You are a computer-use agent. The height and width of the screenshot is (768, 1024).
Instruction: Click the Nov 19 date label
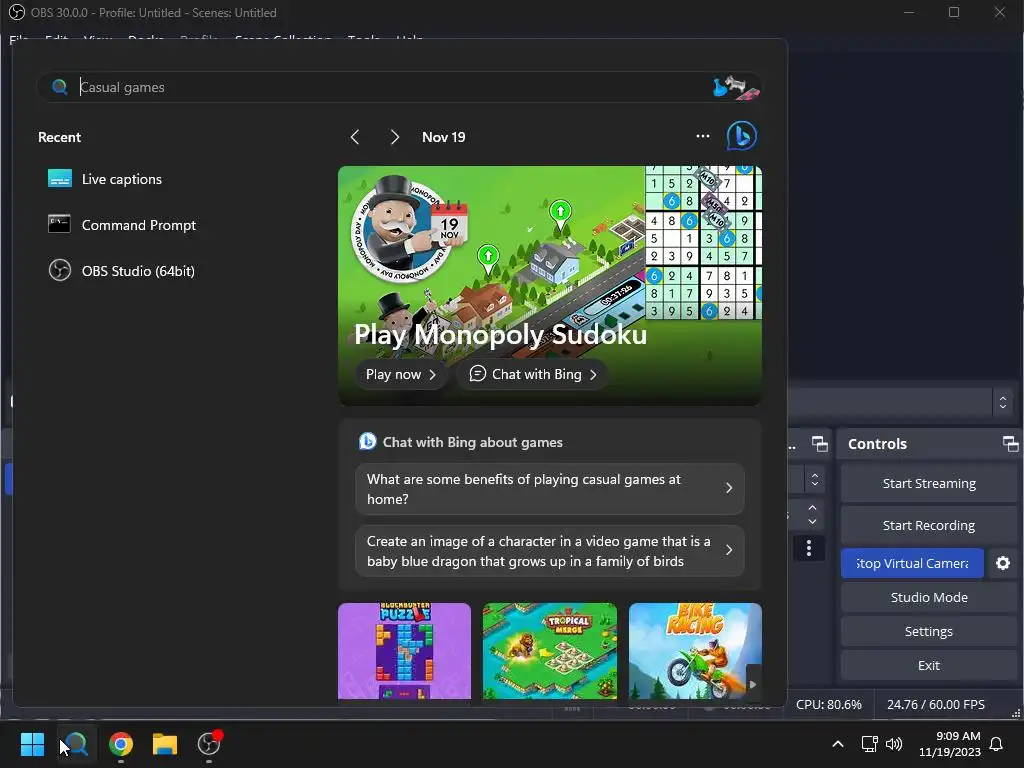(x=443, y=137)
